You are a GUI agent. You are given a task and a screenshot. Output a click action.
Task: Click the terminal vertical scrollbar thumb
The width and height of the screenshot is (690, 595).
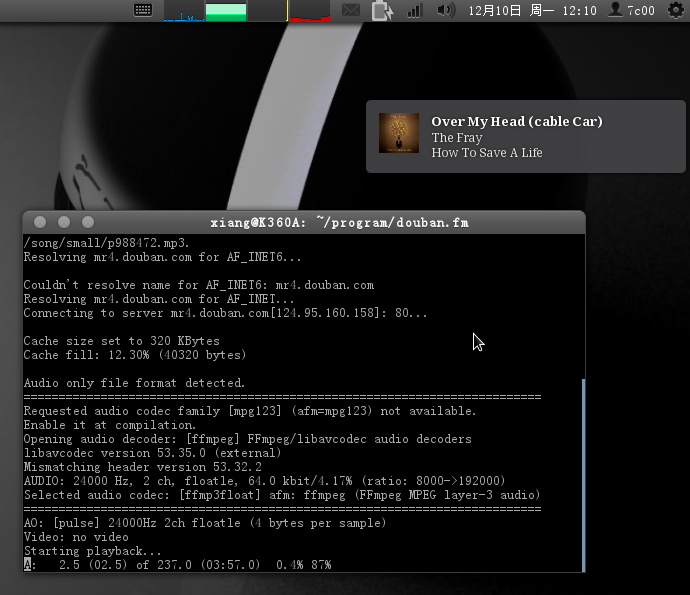pos(584,475)
